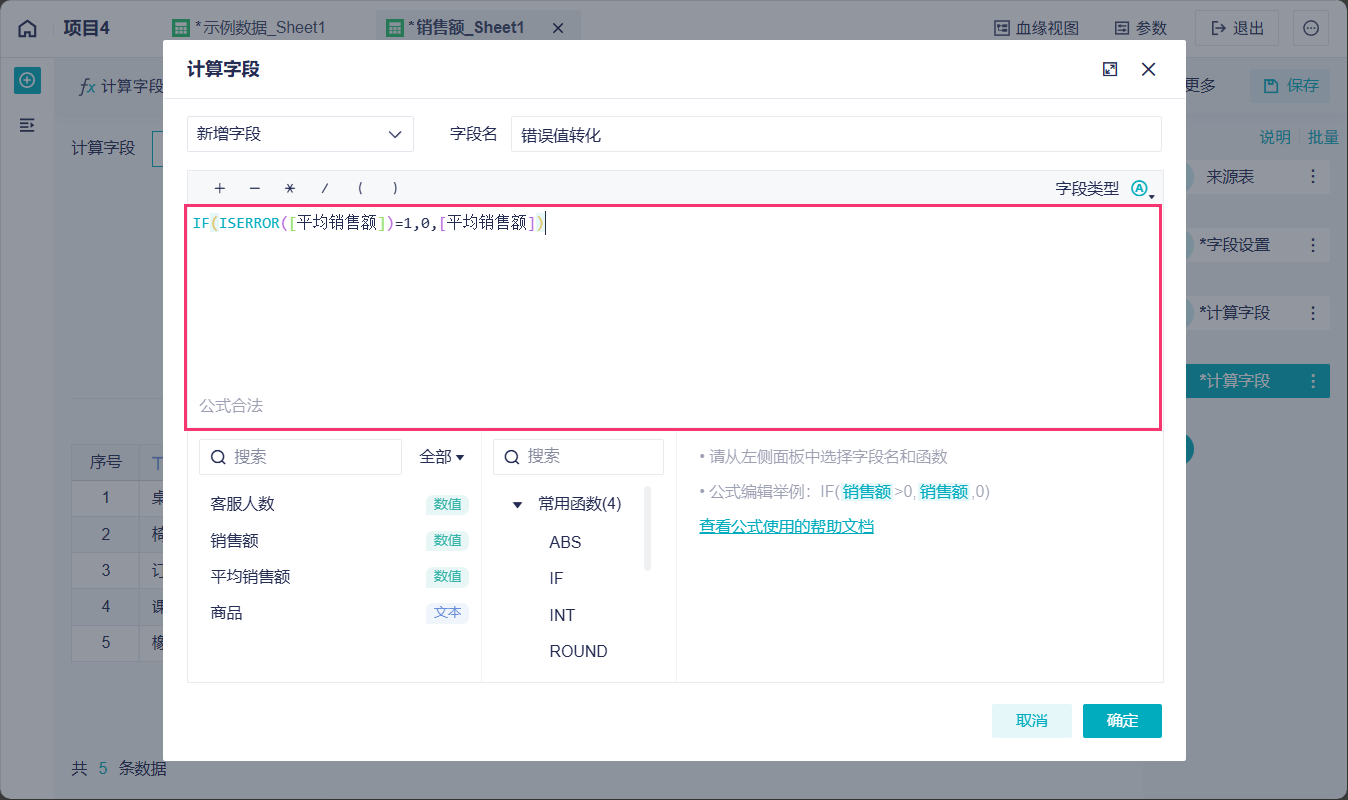Click the 退出 exit button

tap(1237, 28)
